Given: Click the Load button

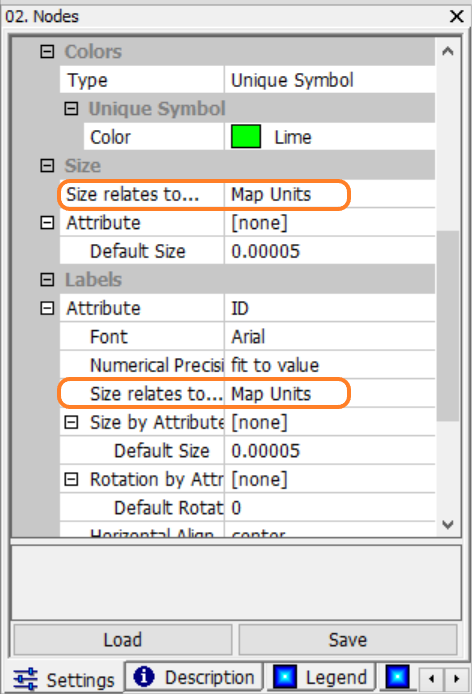Looking at the screenshot, I should pos(123,640).
